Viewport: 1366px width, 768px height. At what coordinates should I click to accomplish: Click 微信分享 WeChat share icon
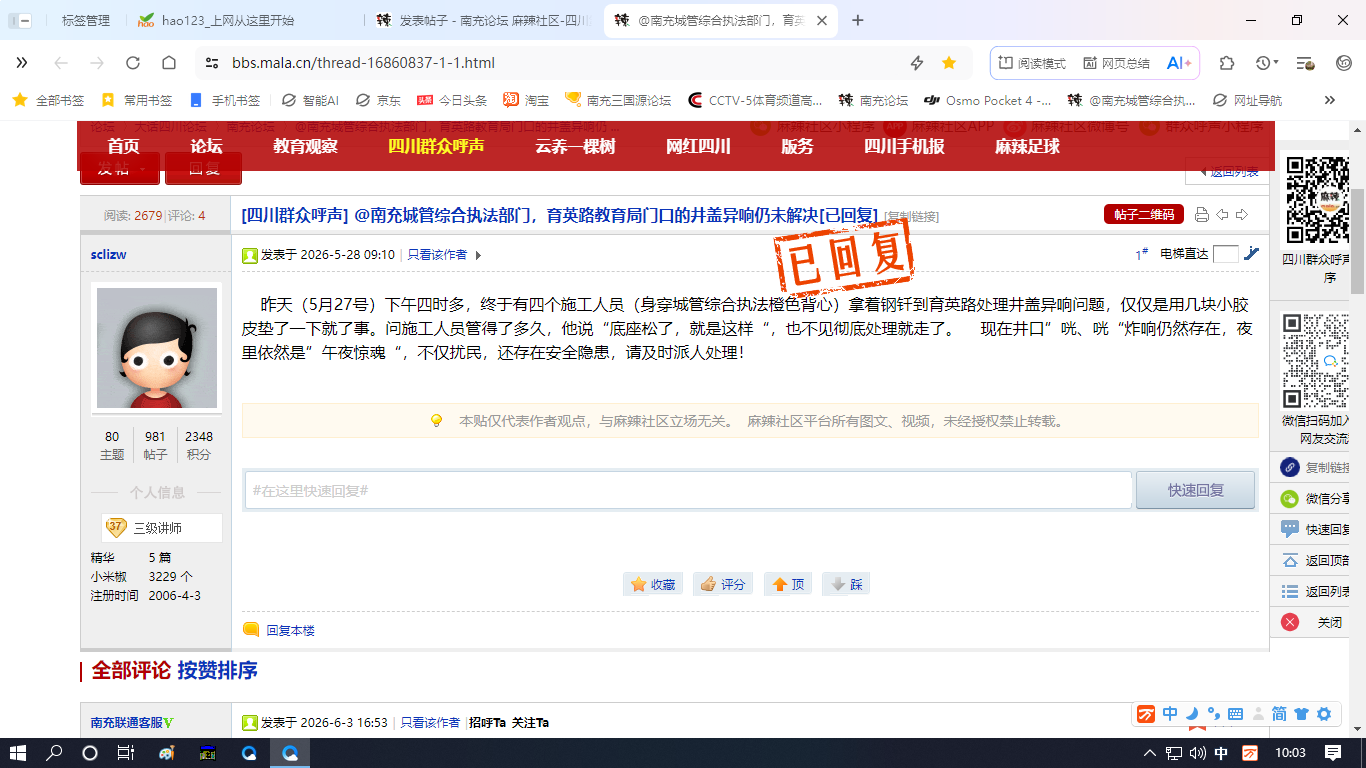pyautogui.click(x=1290, y=498)
